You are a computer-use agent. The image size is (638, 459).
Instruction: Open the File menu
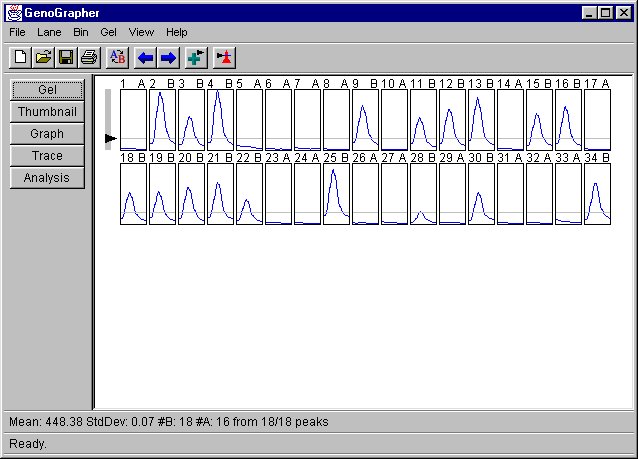[x=17, y=32]
